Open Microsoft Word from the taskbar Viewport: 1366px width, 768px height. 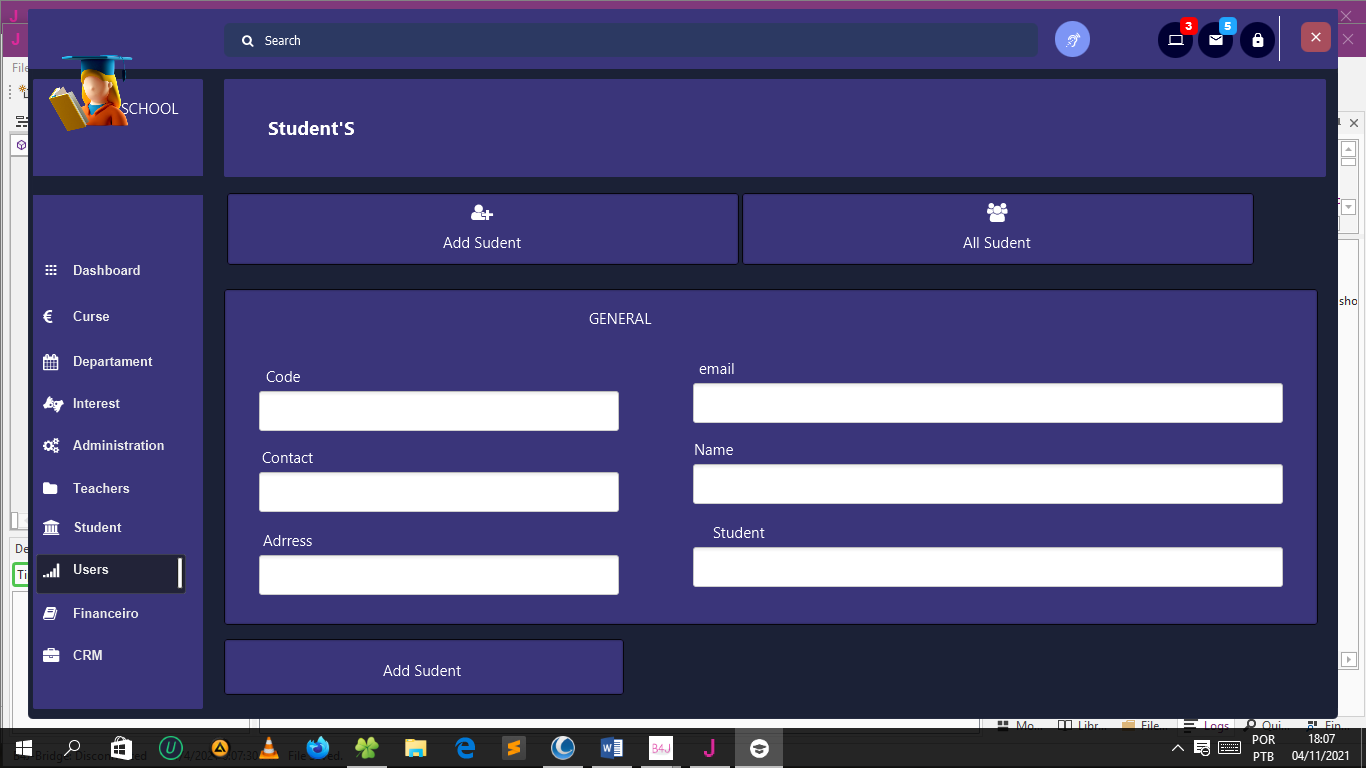coord(612,748)
